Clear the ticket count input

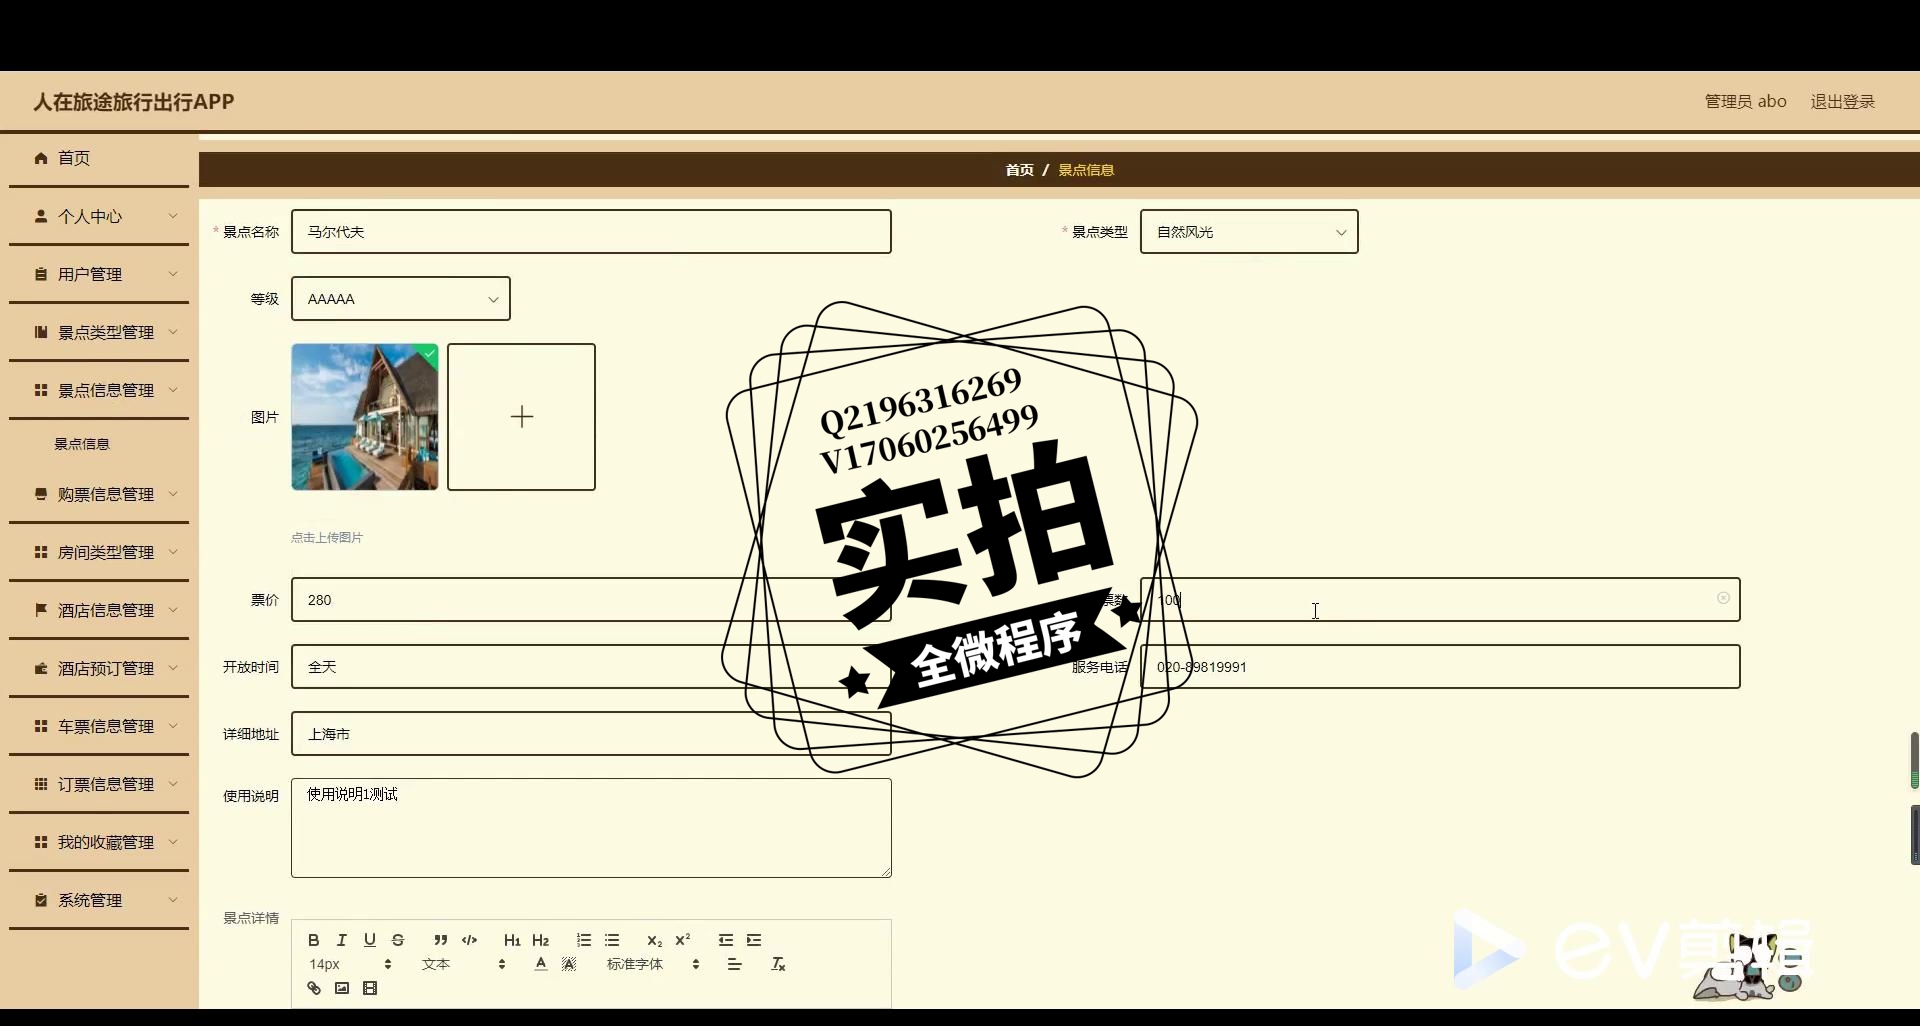(x=1723, y=598)
